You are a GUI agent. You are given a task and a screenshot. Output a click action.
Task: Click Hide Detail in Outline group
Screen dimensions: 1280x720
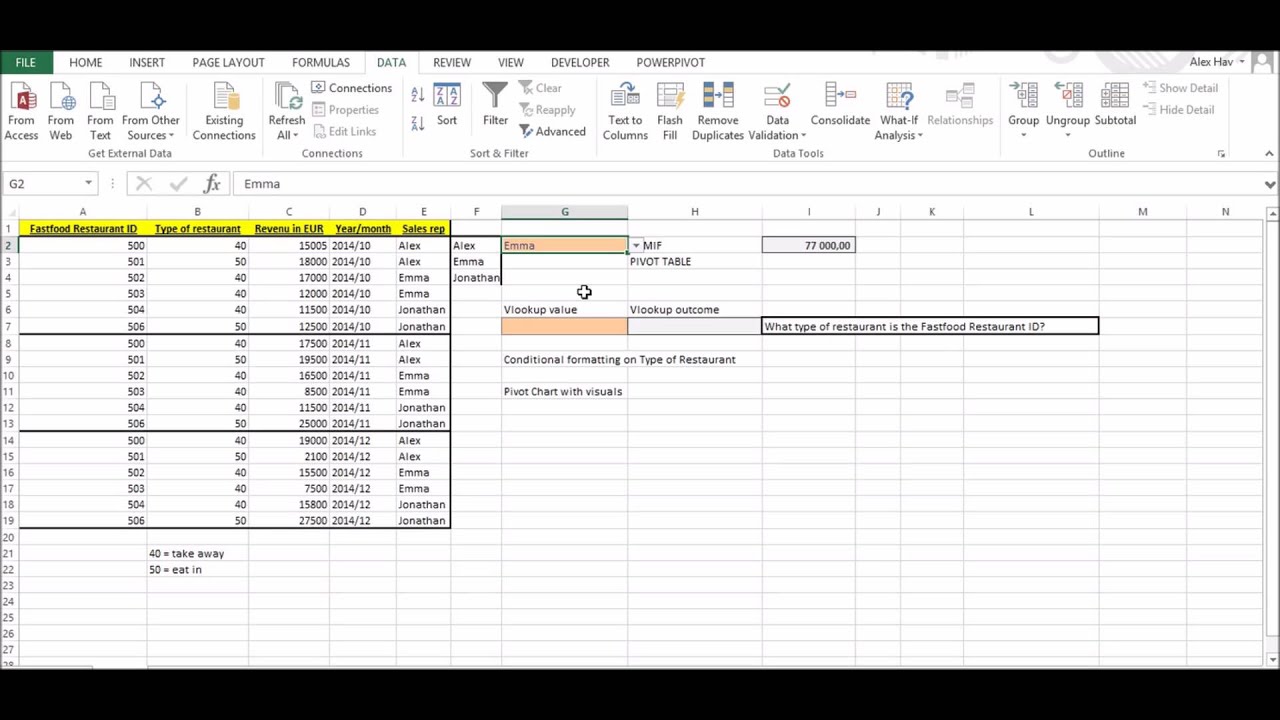(x=1178, y=110)
